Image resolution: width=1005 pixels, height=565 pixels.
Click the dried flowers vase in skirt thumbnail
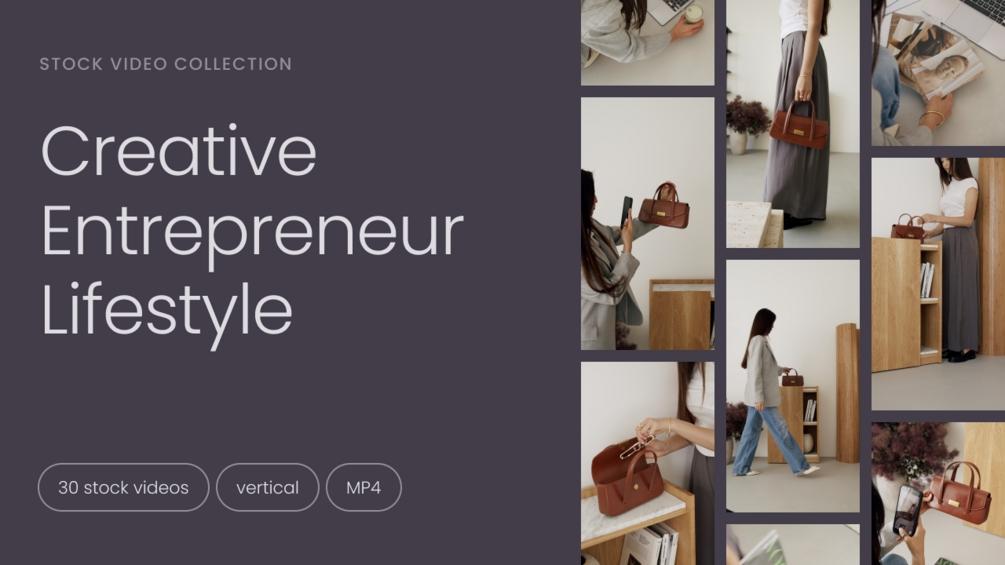[745, 125]
